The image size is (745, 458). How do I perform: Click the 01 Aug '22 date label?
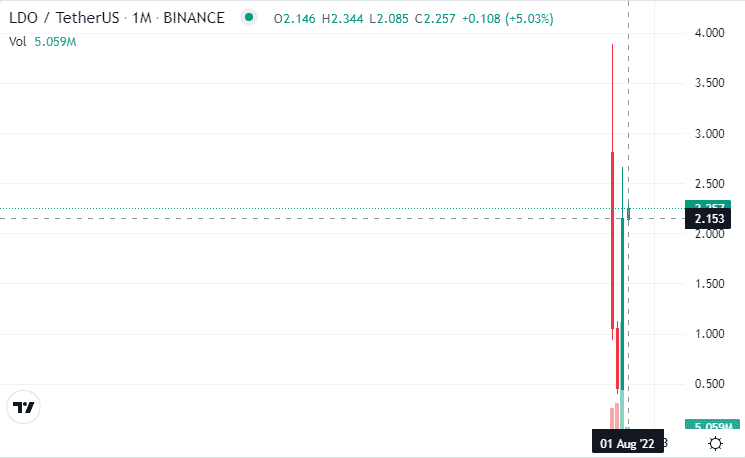pyautogui.click(x=627, y=443)
